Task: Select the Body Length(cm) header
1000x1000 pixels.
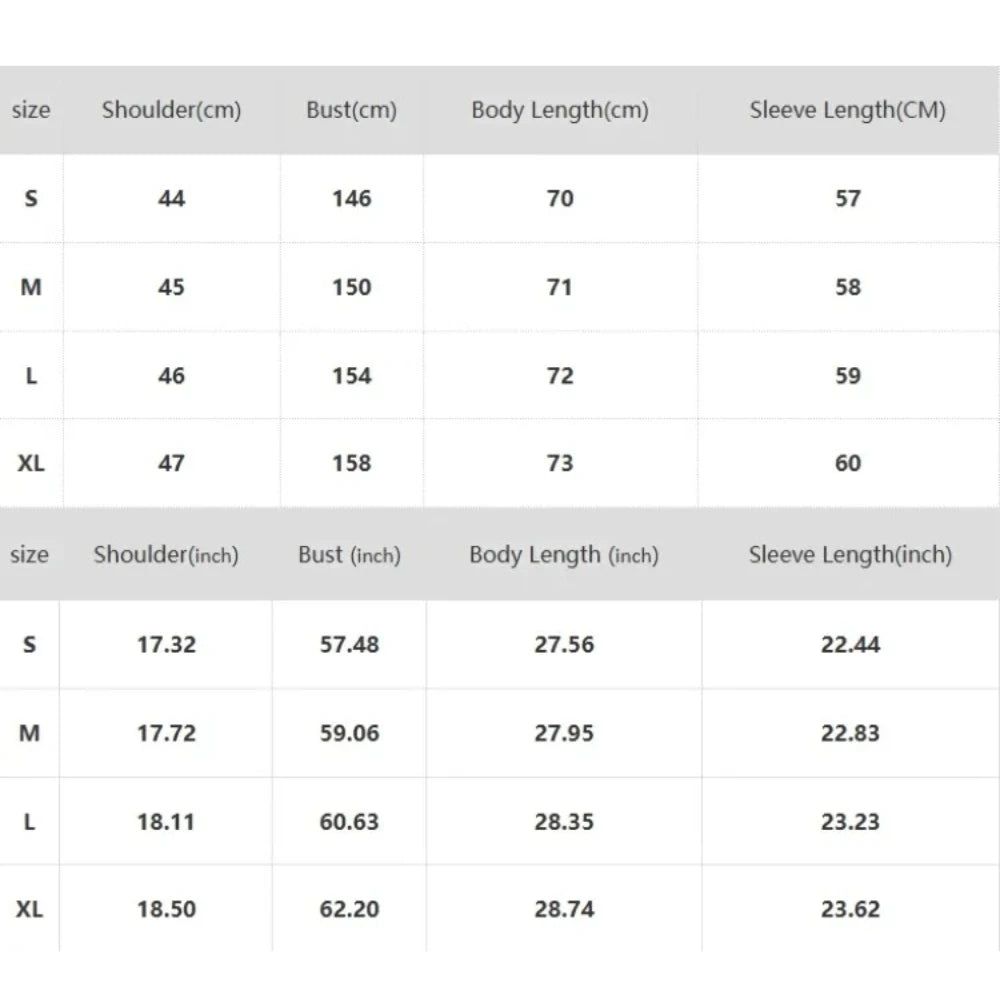Action: (560, 110)
